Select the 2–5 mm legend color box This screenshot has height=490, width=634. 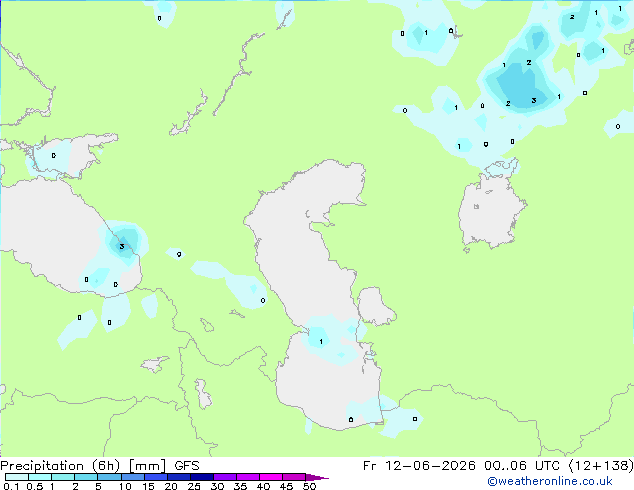tap(86, 477)
